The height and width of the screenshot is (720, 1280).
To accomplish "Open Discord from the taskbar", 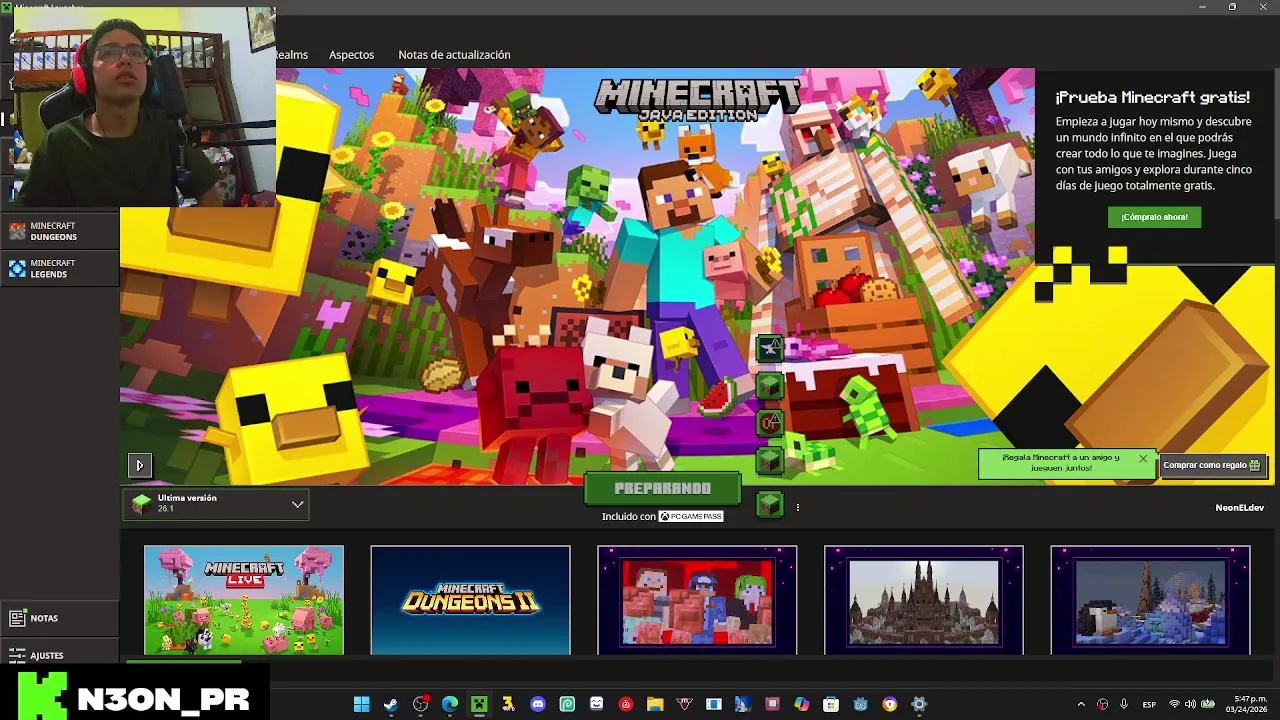I will click(x=538, y=704).
